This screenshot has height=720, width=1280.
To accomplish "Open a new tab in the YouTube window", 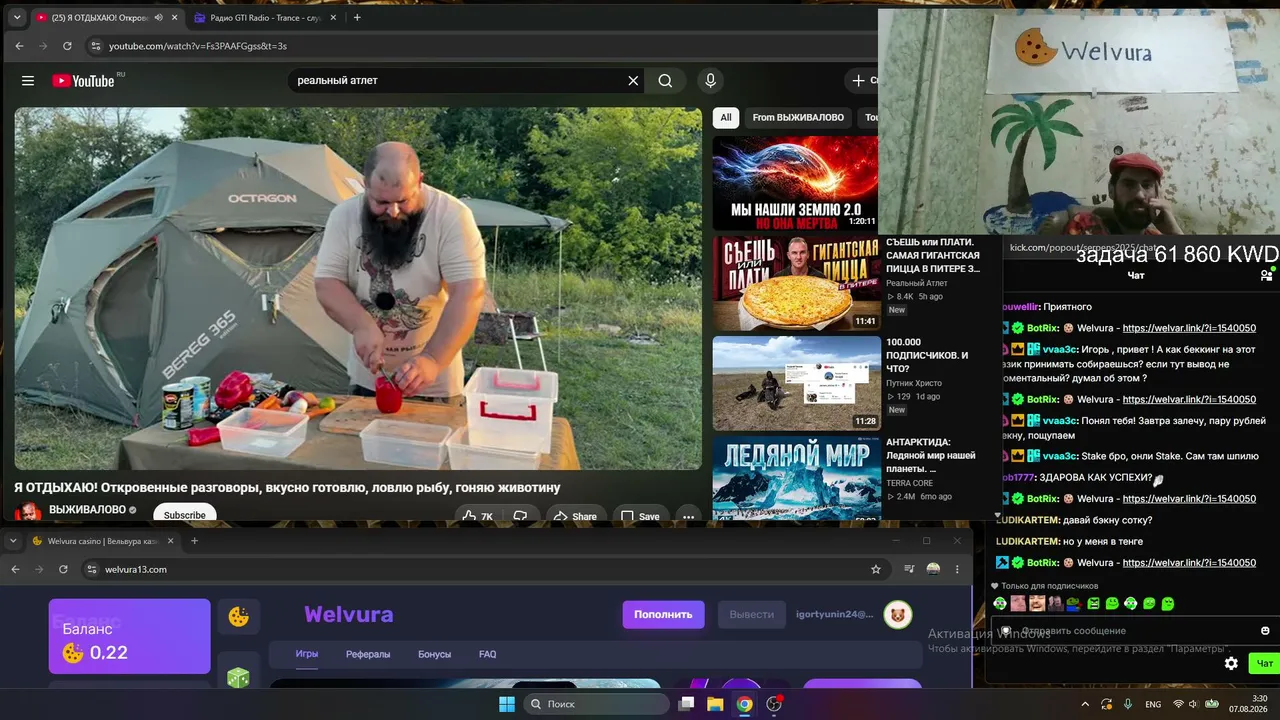I will 357,18.
